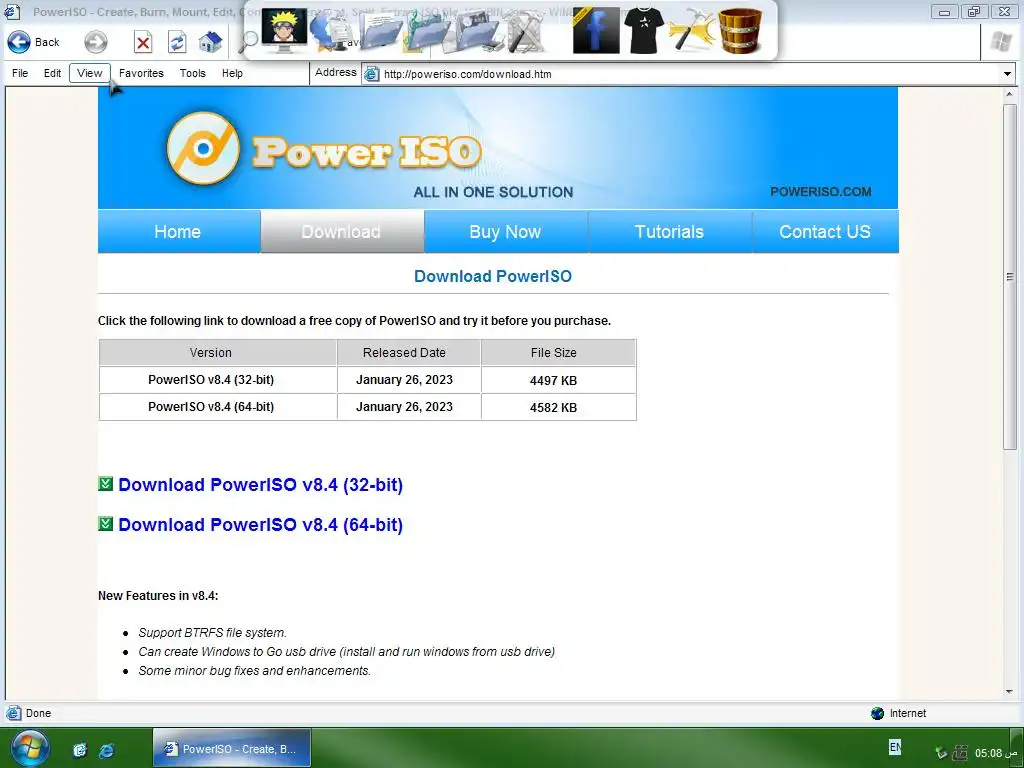The height and width of the screenshot is (768, 1024).
Task: Click Download PowerISO v8.4 (32-bit) link
Action: tap(261, 485)
